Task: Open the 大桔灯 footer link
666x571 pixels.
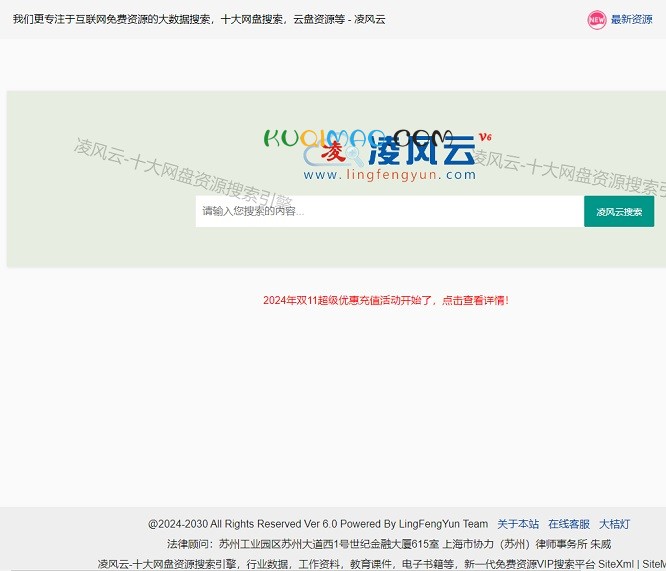Action: 614,524
